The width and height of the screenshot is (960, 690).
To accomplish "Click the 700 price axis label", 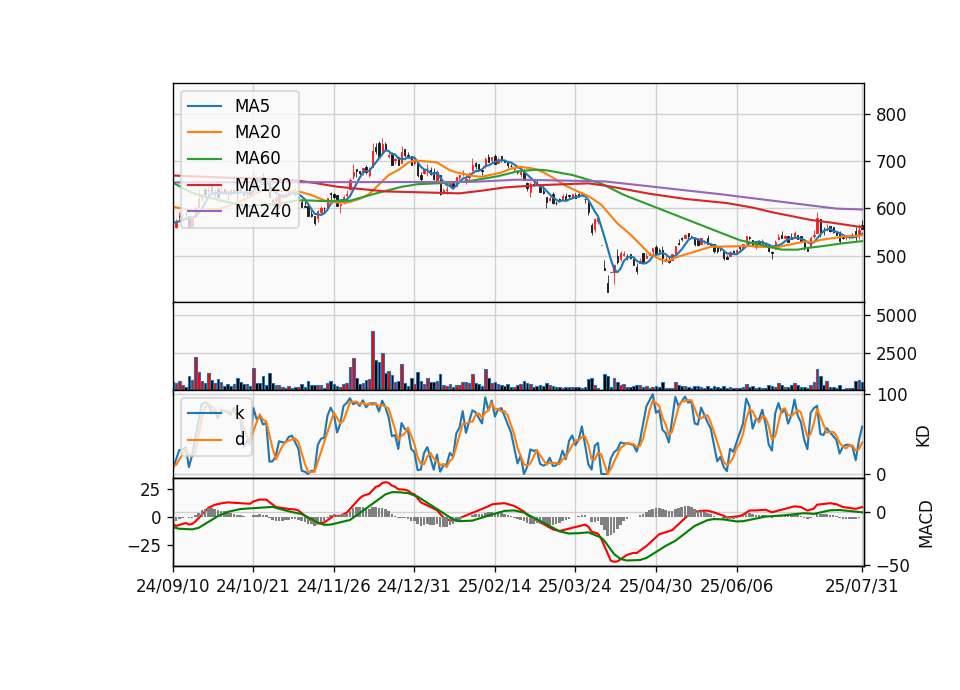I will [891, 162].
